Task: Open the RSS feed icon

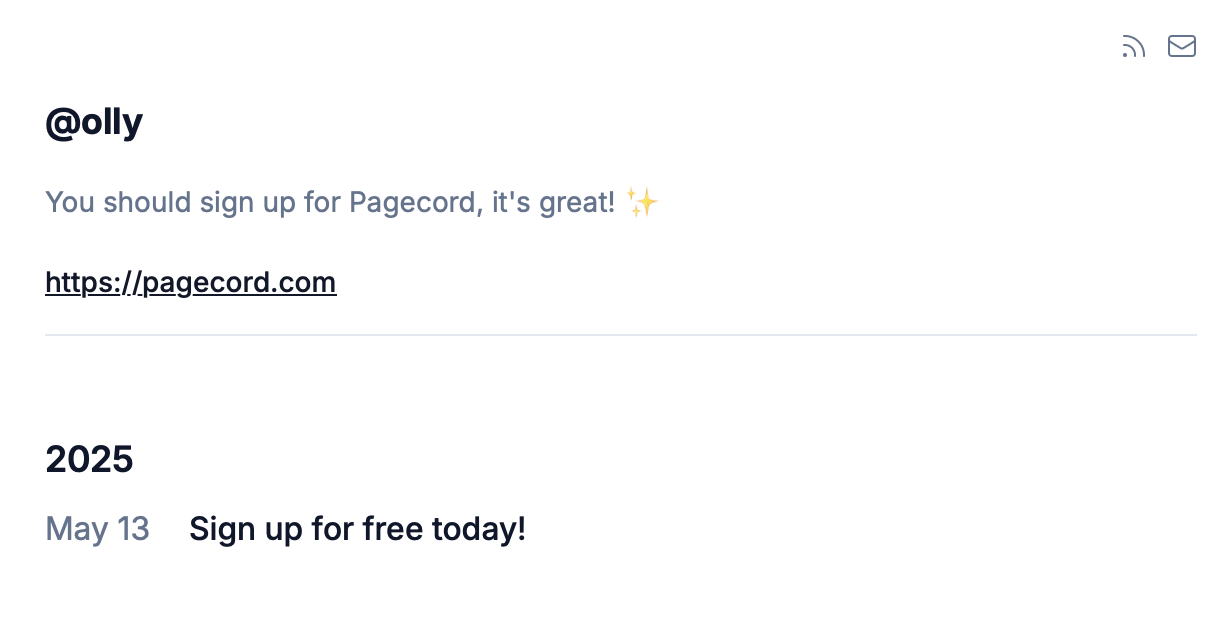Action: click(x=1133, y=47)
